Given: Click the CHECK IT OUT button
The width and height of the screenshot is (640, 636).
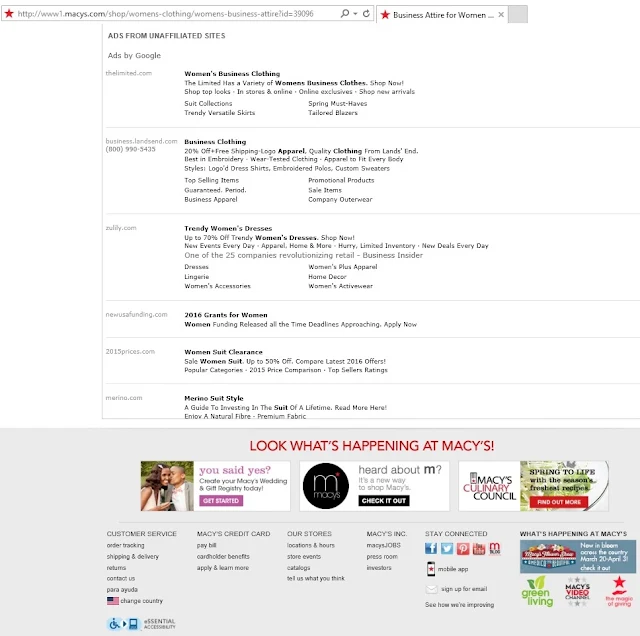Looking at the screenshot, I should (384, 500).
